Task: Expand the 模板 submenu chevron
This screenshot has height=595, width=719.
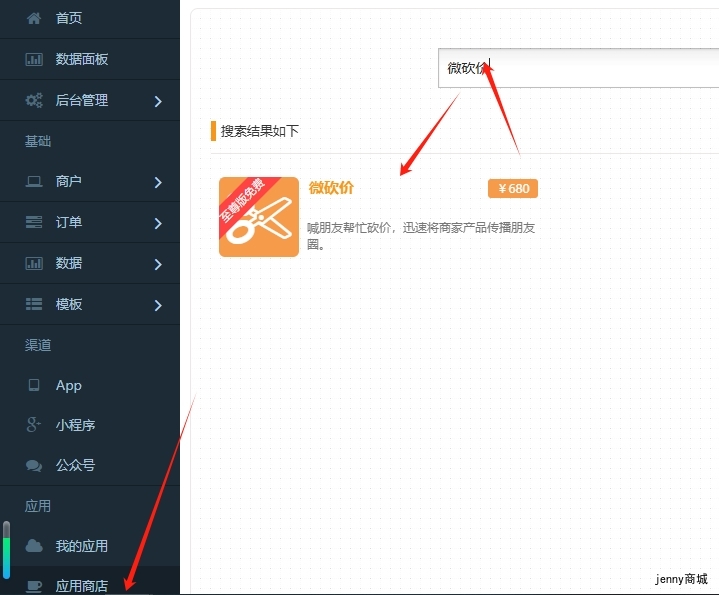Action: click(x=158, y=305)
